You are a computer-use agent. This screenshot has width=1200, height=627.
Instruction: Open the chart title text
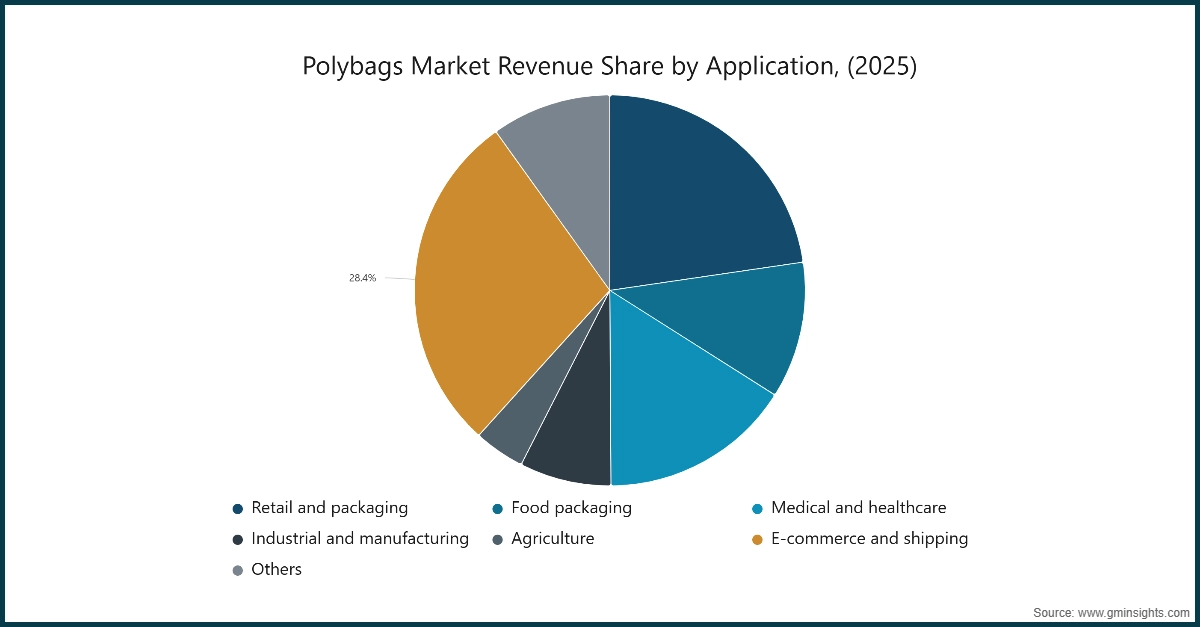[609, 66]
